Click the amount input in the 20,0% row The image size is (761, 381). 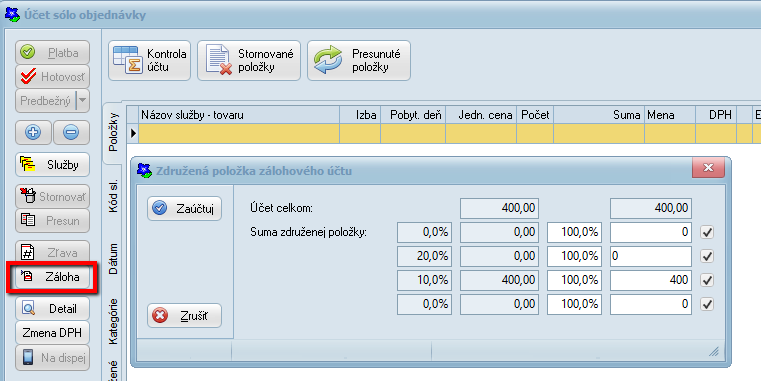point(651,256)
